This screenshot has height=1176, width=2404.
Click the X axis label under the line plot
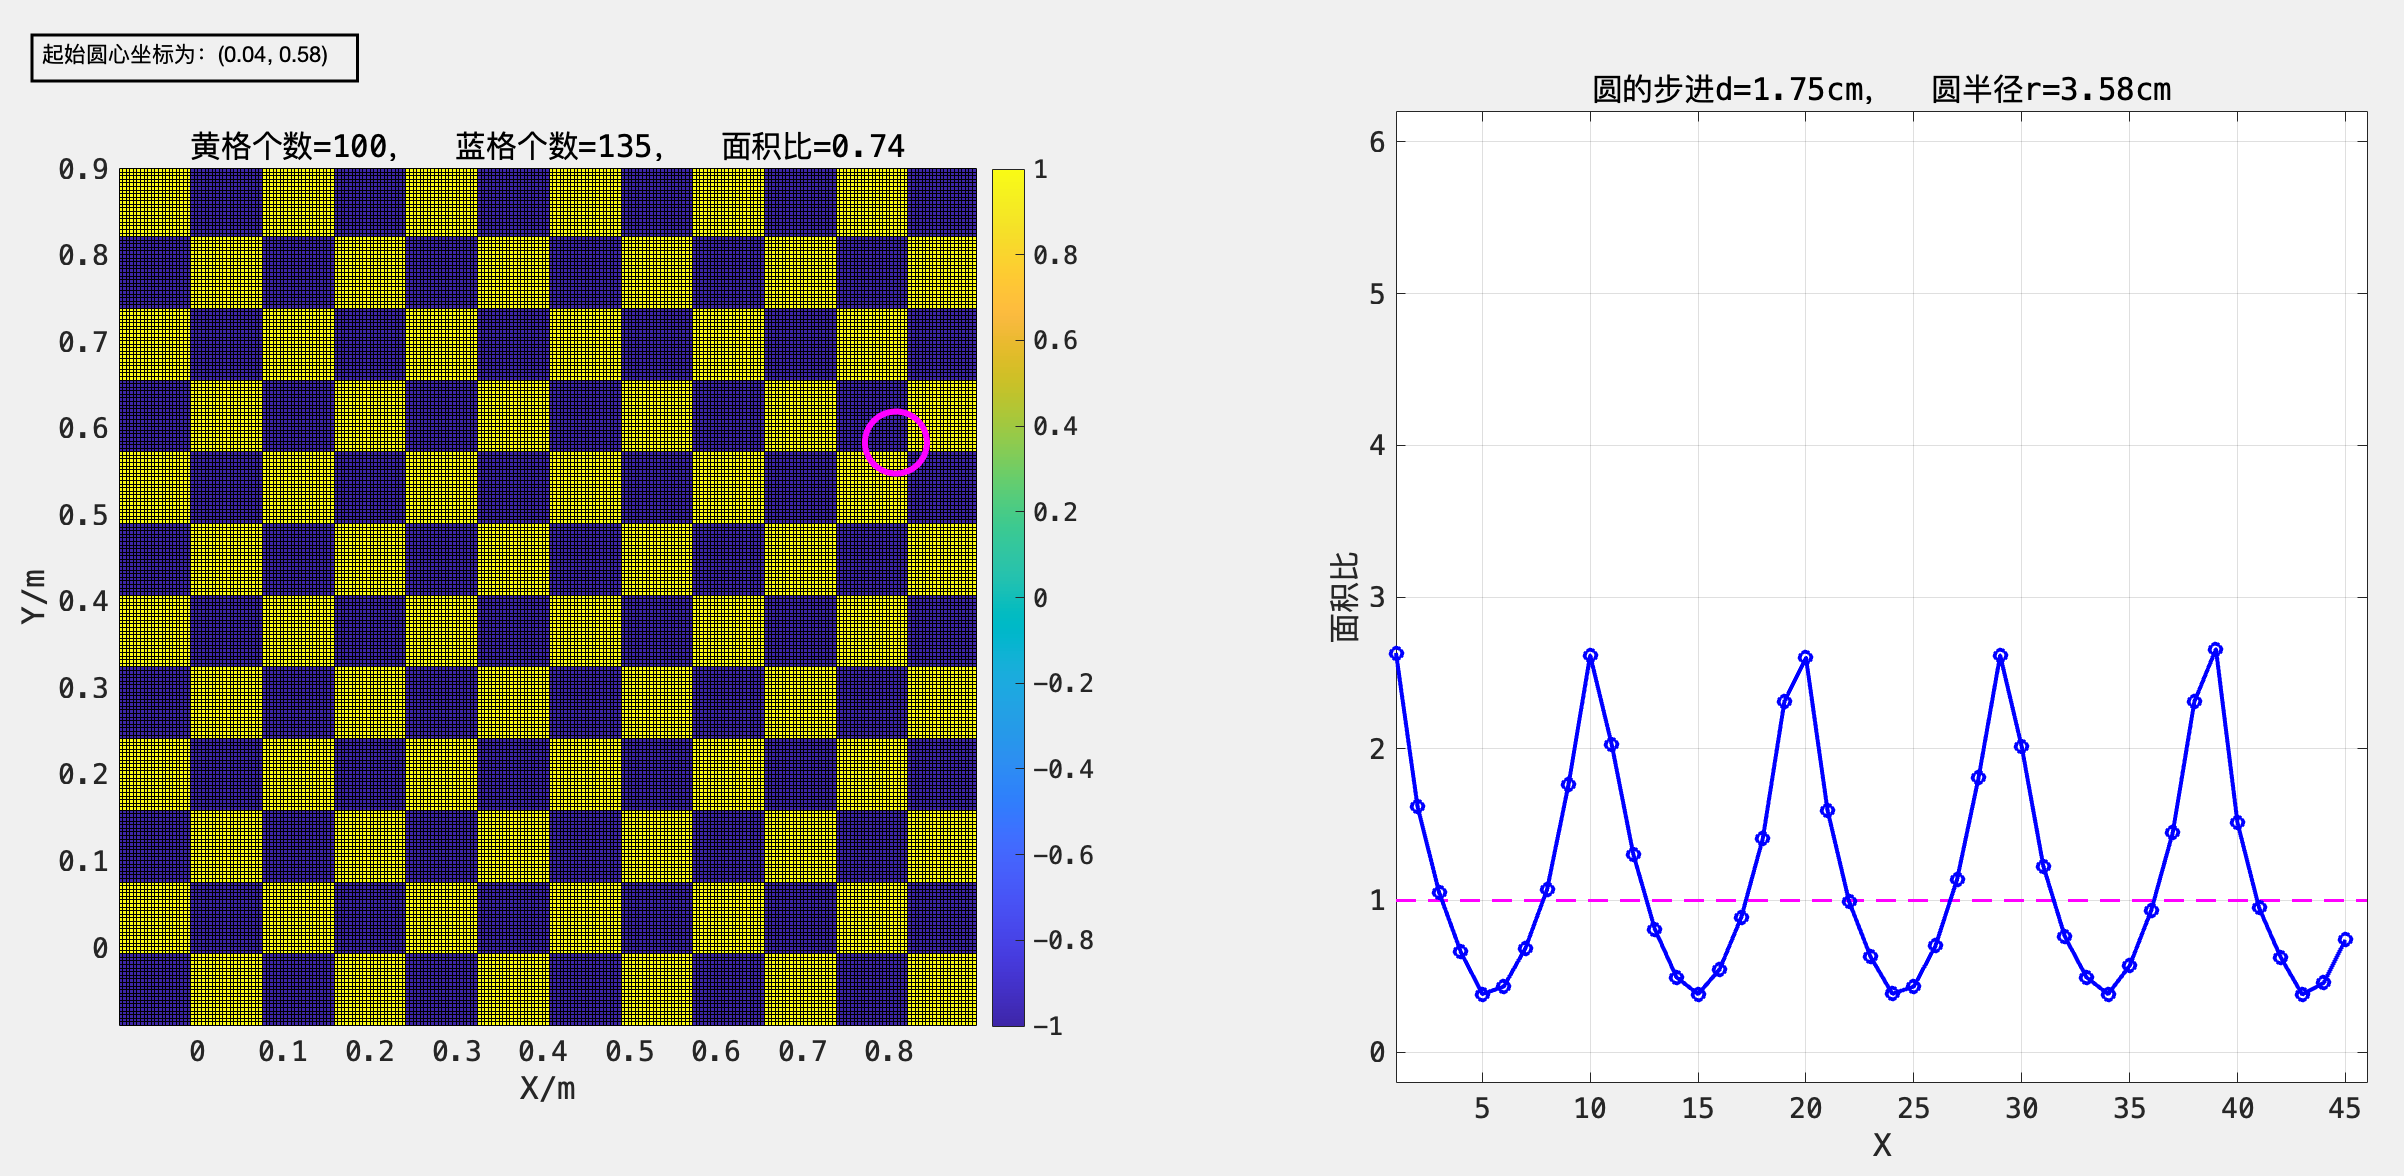pos(1881,1145)
